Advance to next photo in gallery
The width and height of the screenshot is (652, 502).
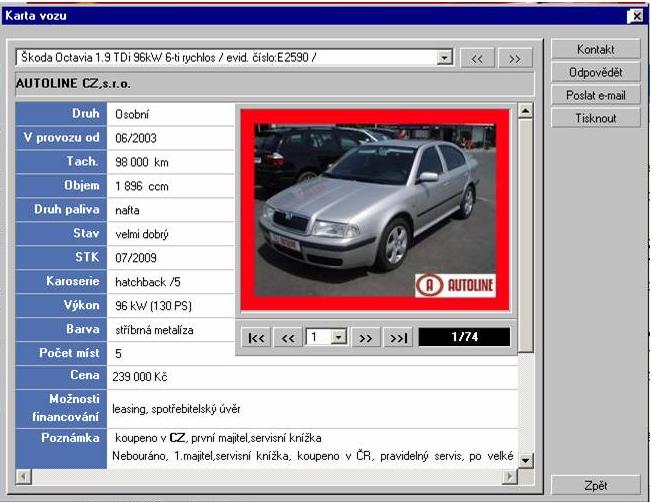(366, 338)
